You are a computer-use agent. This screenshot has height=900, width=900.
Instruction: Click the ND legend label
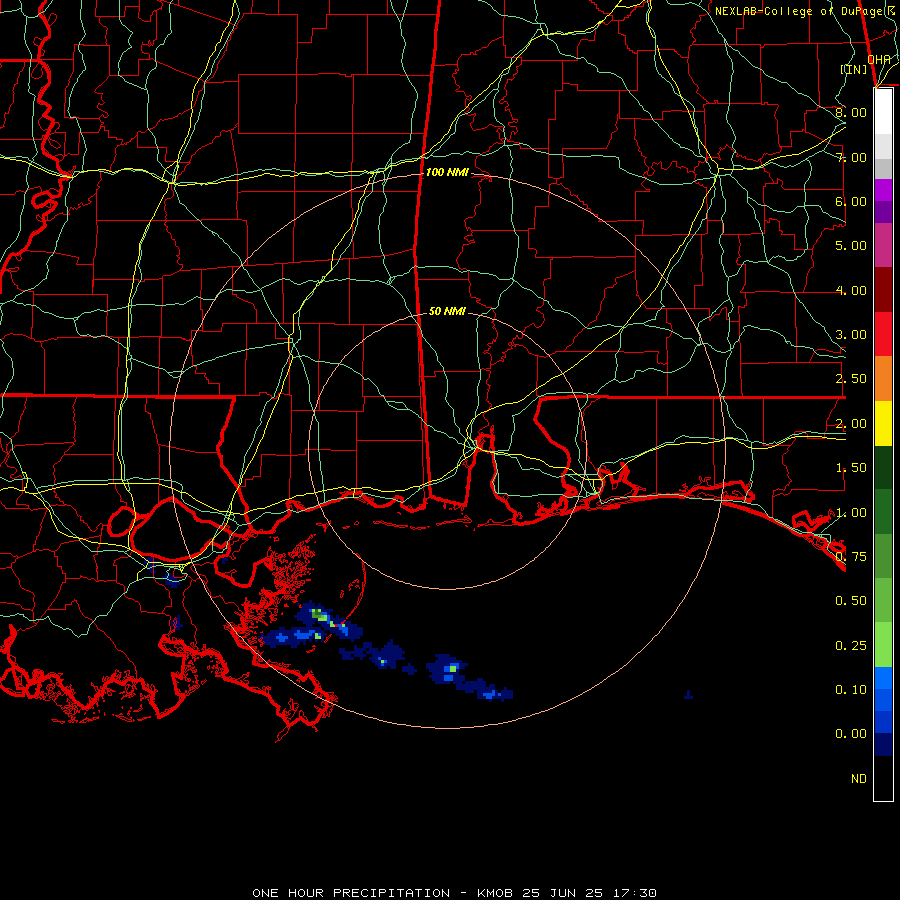tap(859, 779)
